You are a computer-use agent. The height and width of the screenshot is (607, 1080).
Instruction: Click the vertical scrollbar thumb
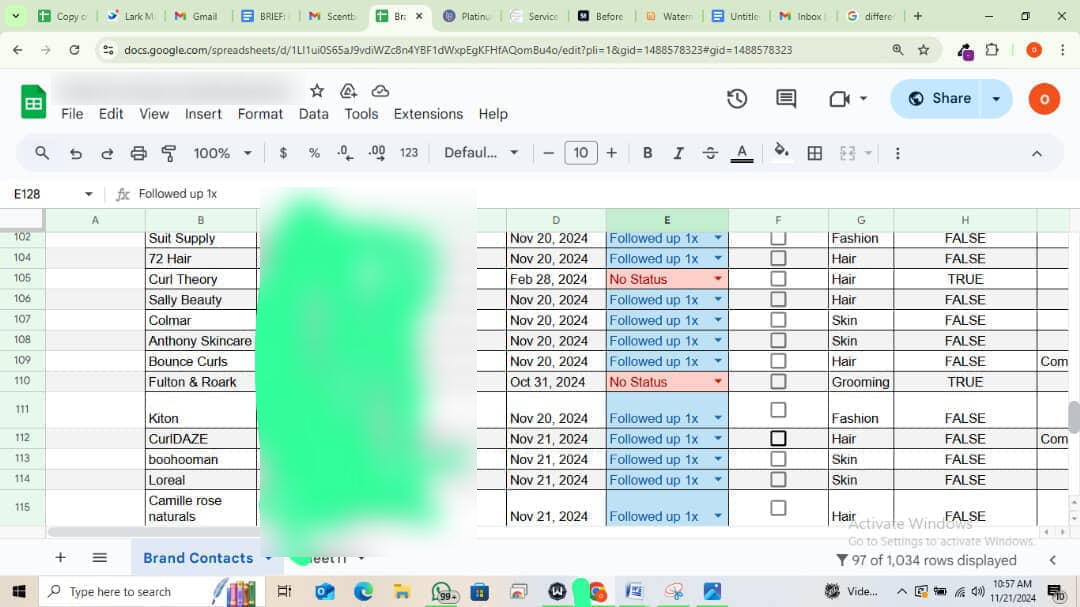coord(1074,418)
